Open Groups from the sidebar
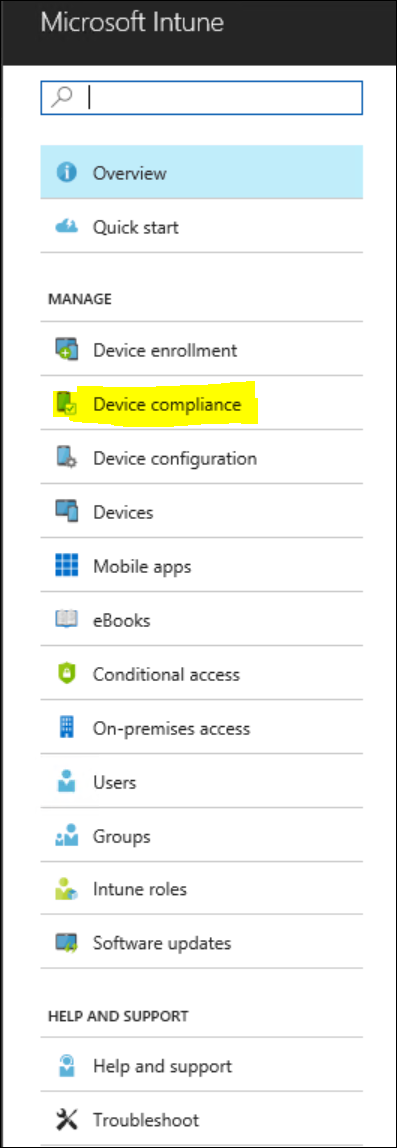Image resolution: width=397 pixels, height=1148 pixels. coord(201,836)
